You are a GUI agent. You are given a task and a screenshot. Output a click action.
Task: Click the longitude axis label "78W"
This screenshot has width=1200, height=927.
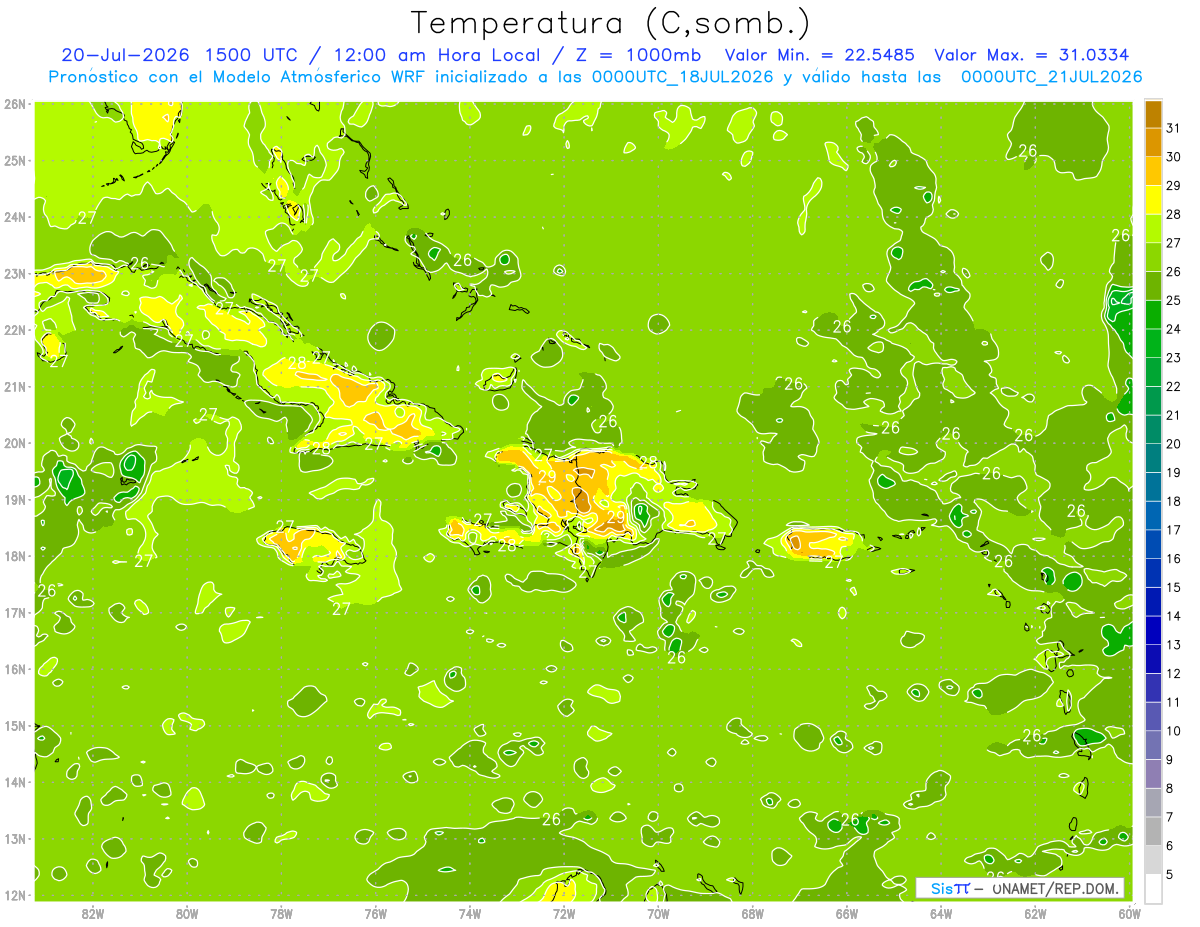[x=281, y=913]
